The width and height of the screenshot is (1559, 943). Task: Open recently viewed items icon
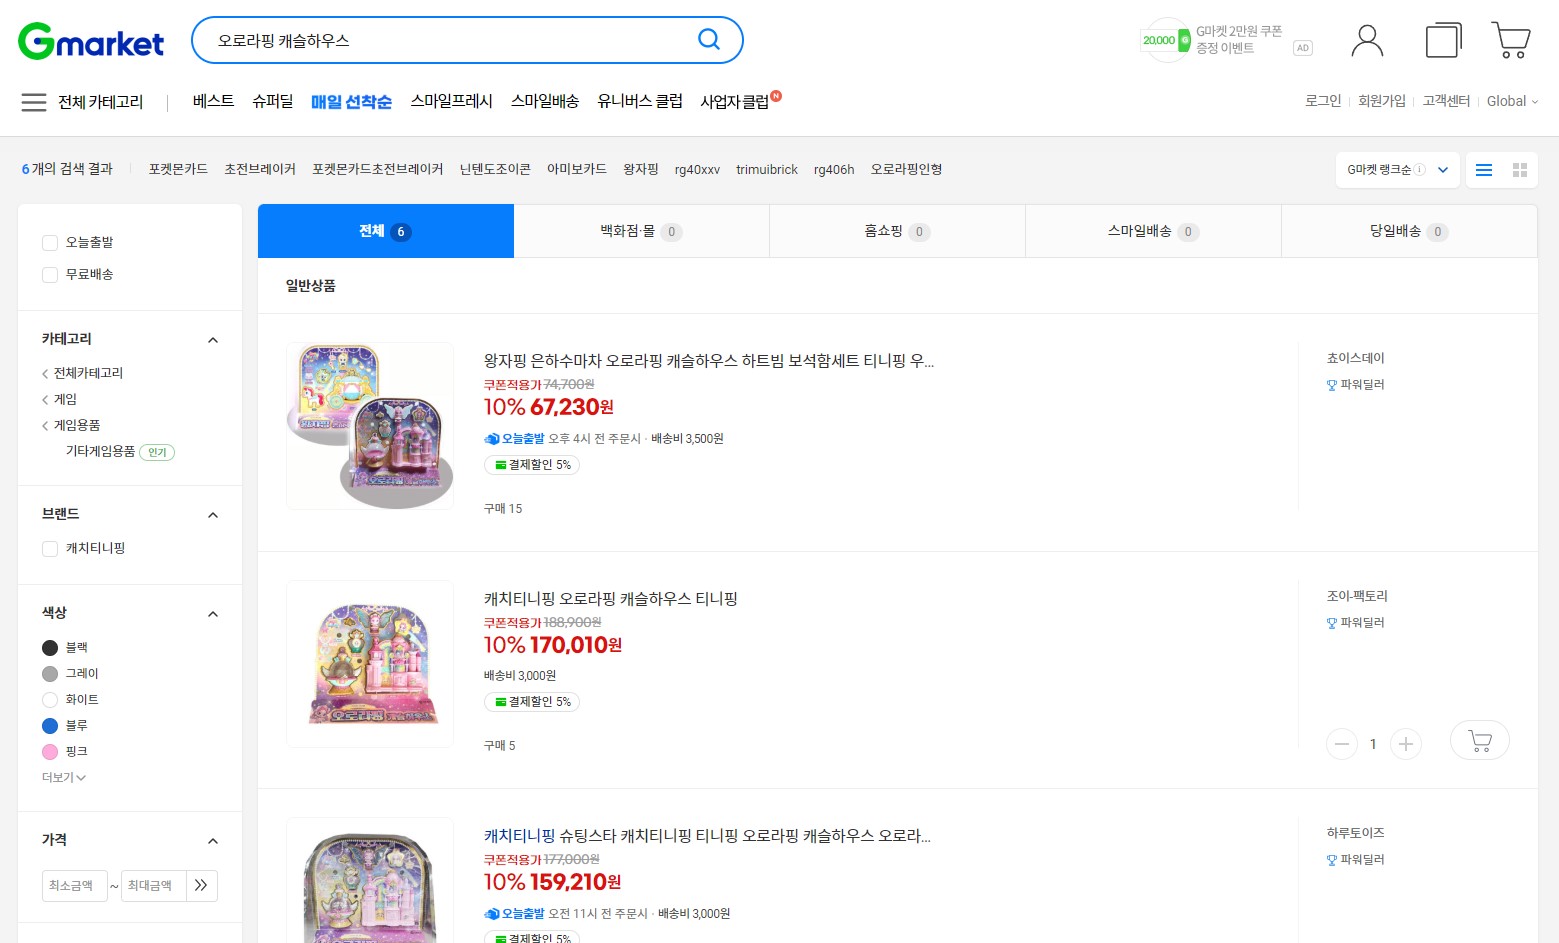[x=1443, y=41]
